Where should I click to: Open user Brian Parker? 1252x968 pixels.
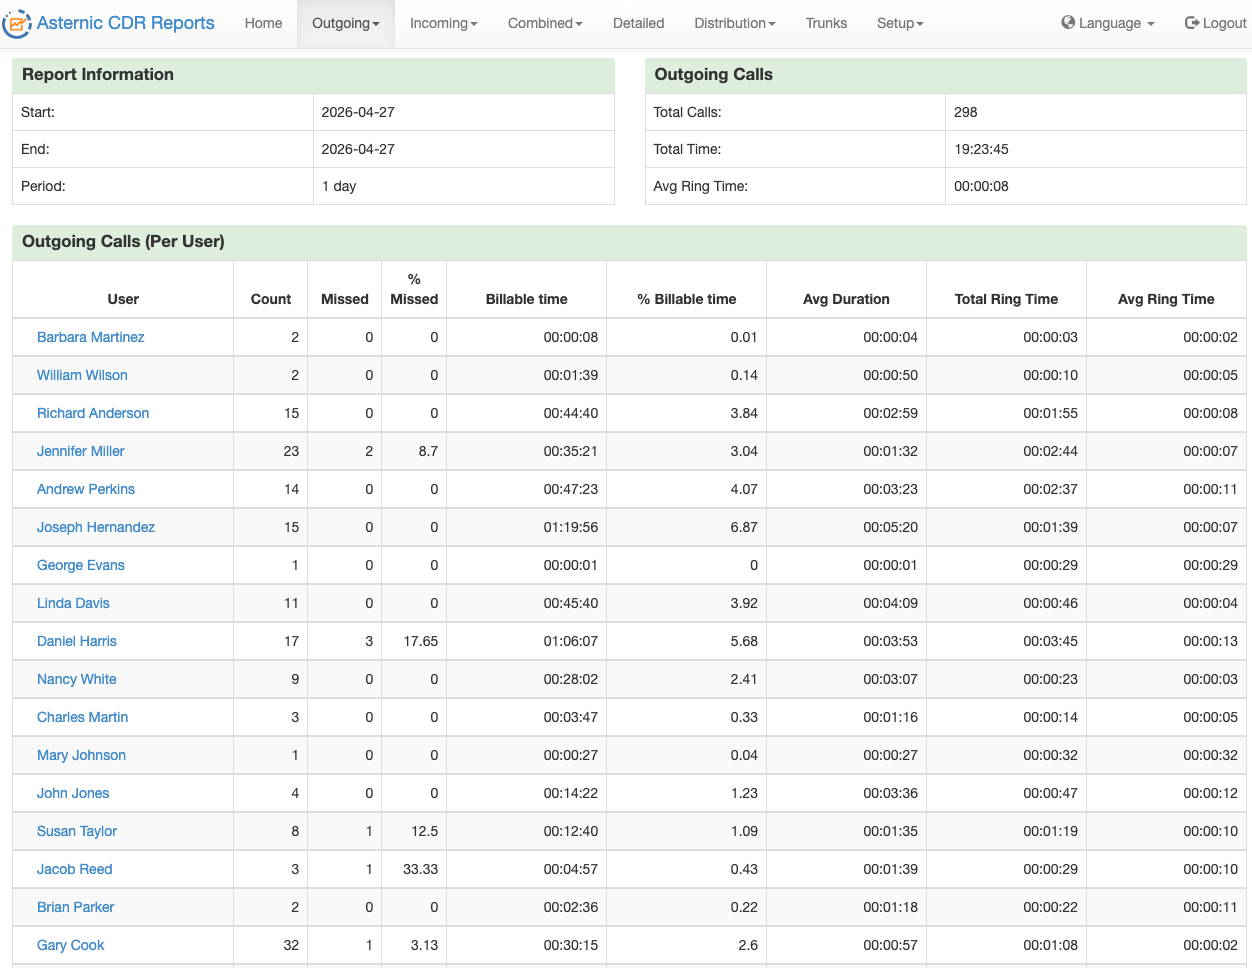[75, 907]
